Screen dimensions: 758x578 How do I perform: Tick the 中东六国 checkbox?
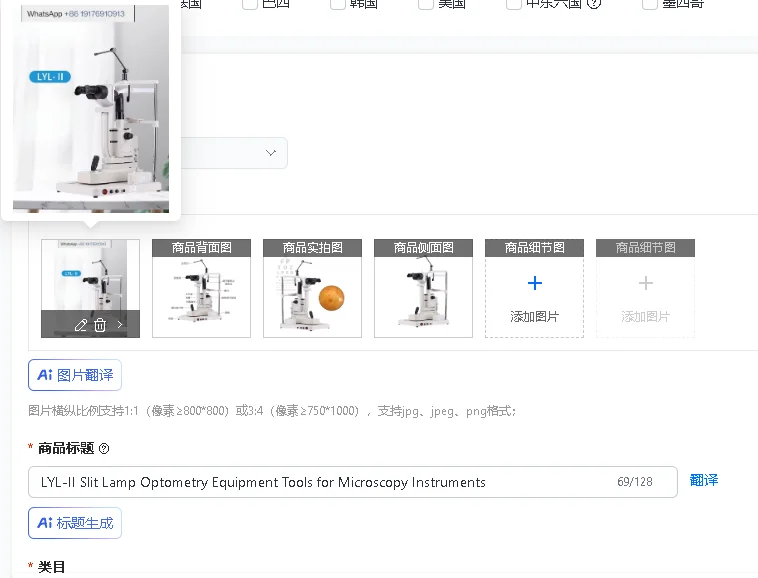513,3
